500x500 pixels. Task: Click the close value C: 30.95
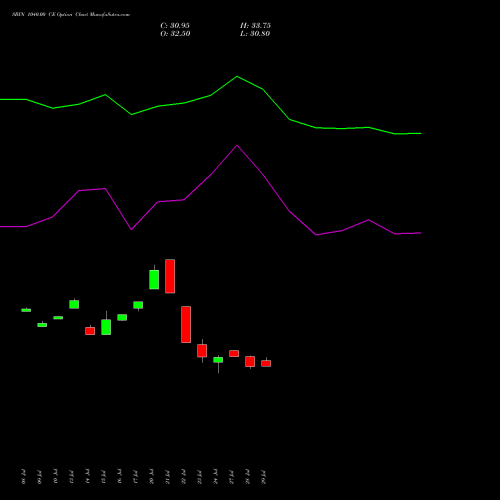(x=175, y=26)
